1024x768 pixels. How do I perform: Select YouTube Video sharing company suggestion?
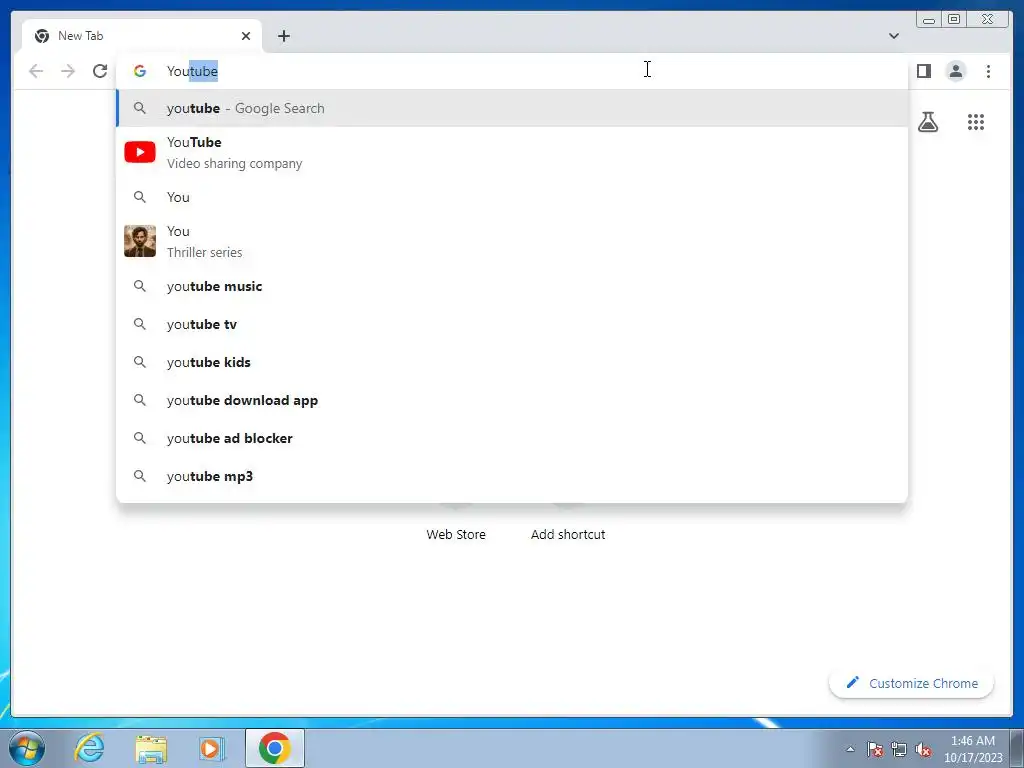[512, 153]
